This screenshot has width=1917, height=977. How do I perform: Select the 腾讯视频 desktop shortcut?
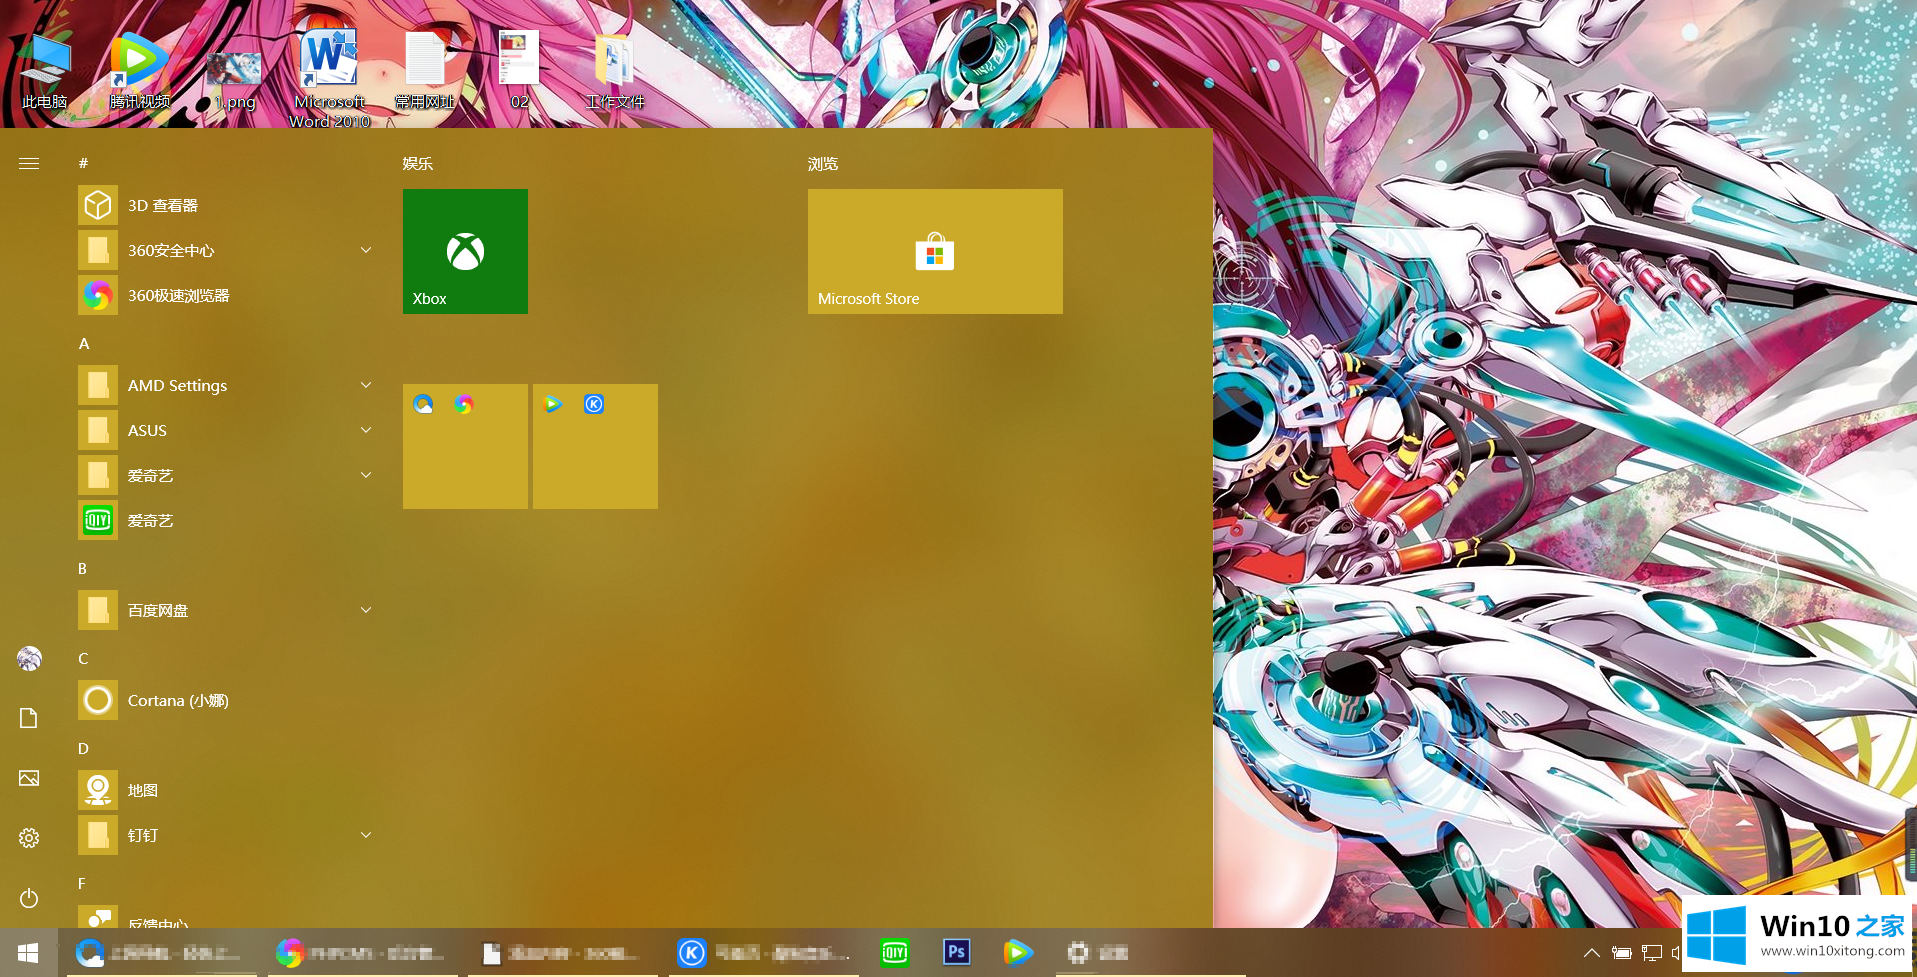[x=140, y=70]
